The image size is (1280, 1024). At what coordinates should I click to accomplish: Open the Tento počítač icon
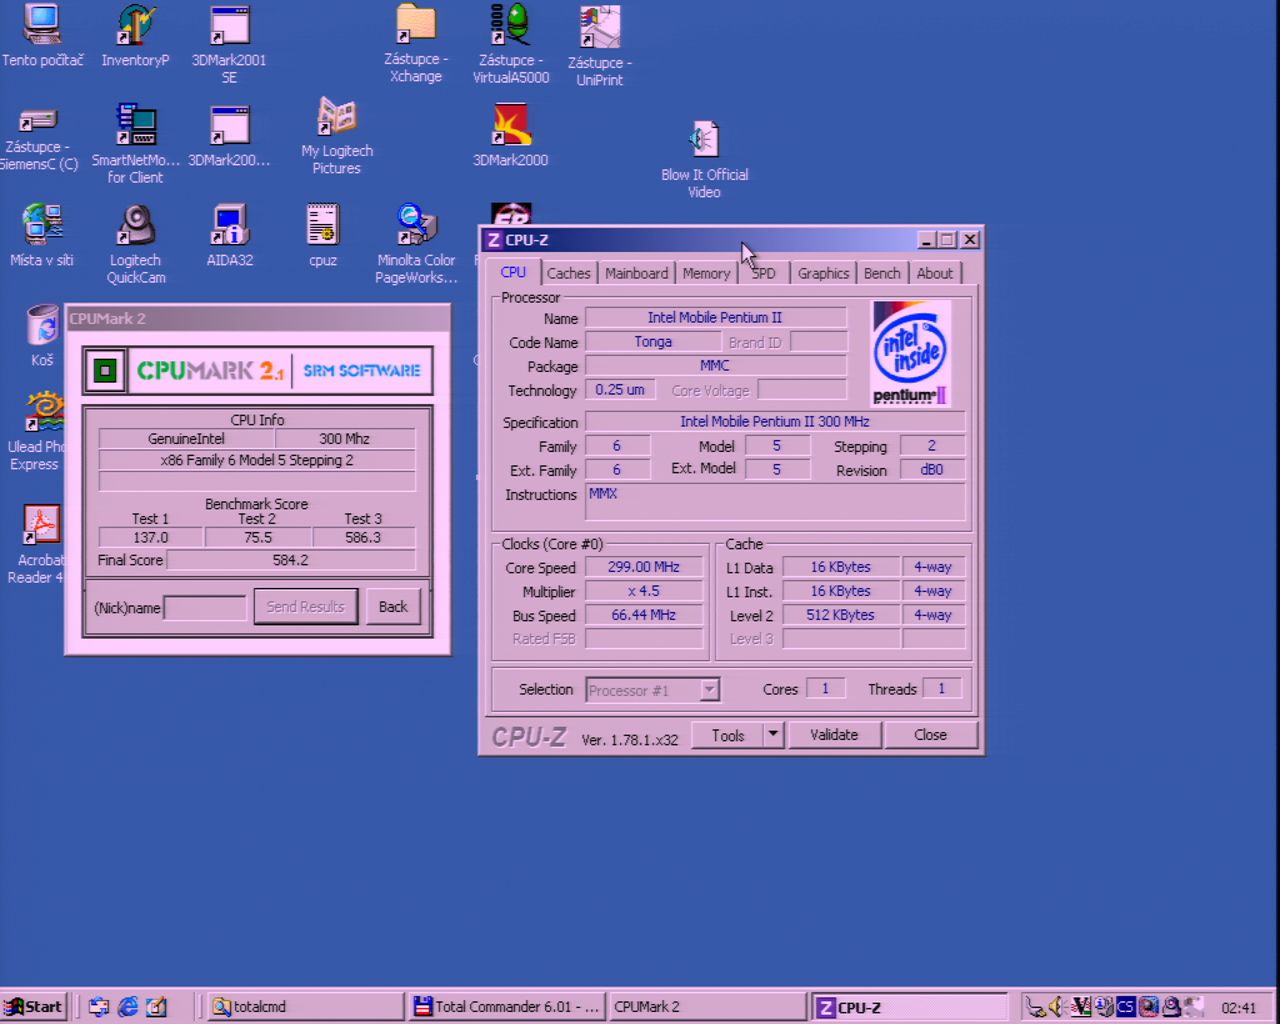pyautogui.click(x=42, y=26)
